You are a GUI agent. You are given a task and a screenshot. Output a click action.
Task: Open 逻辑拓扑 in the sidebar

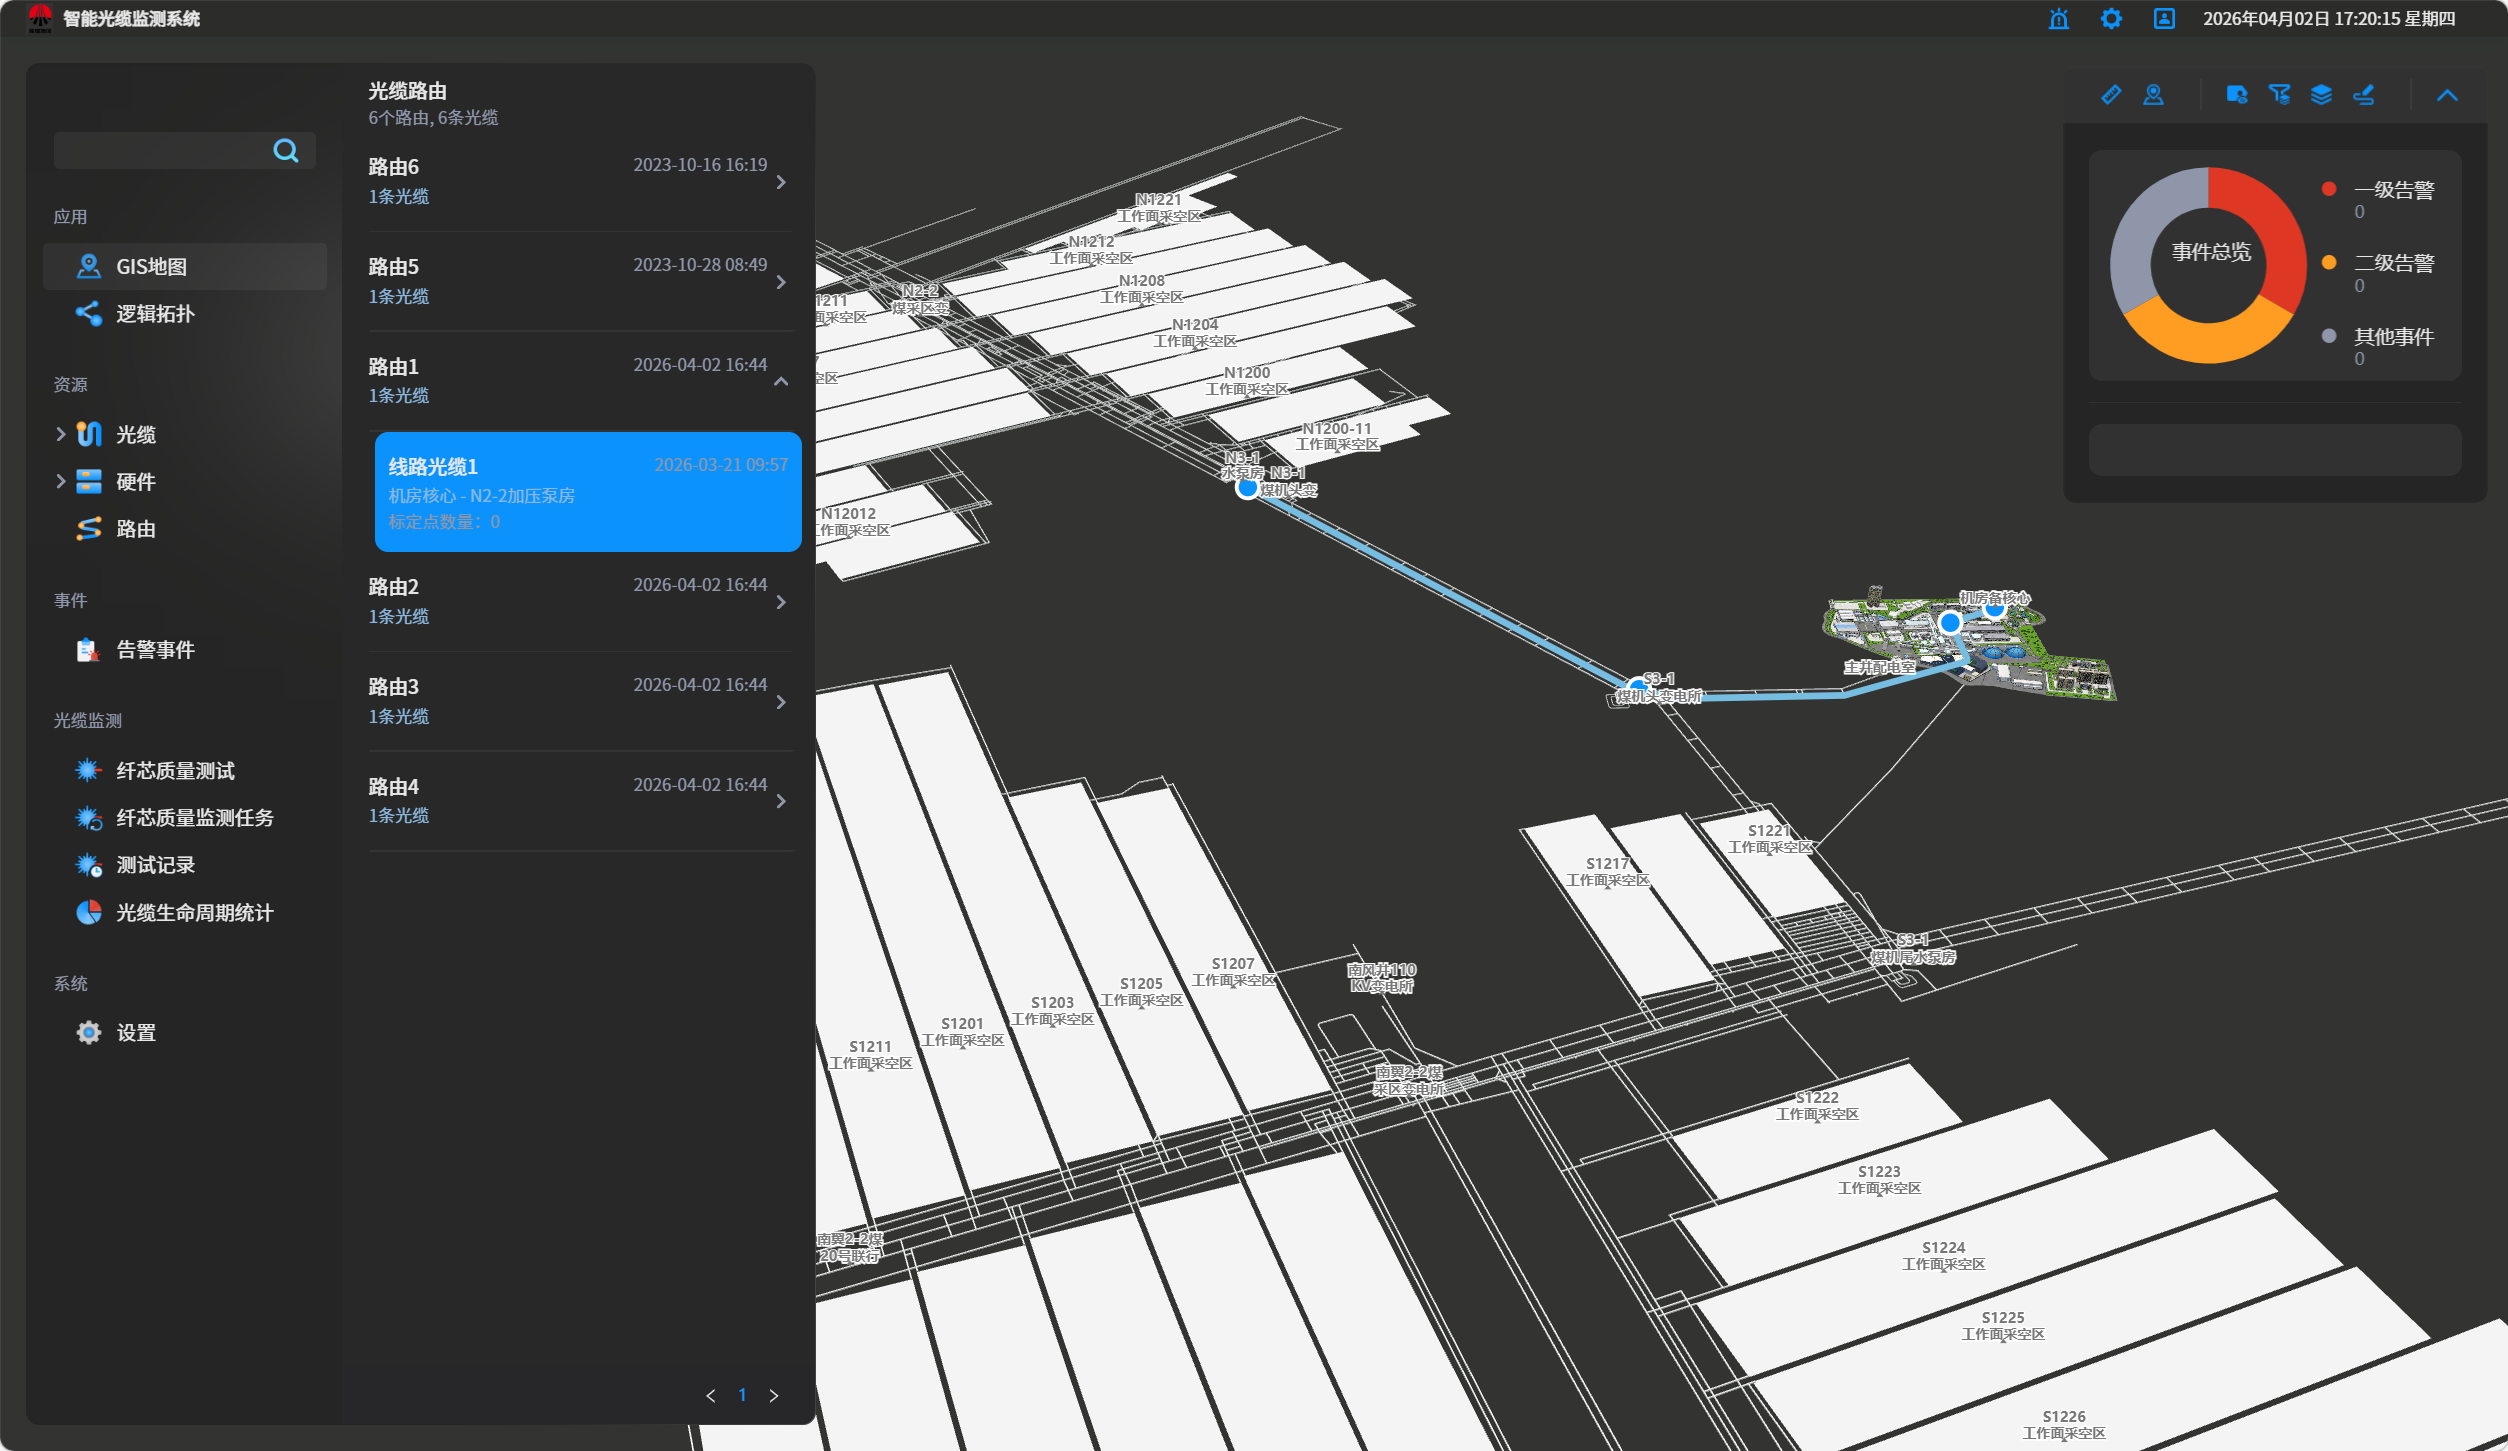155,314
